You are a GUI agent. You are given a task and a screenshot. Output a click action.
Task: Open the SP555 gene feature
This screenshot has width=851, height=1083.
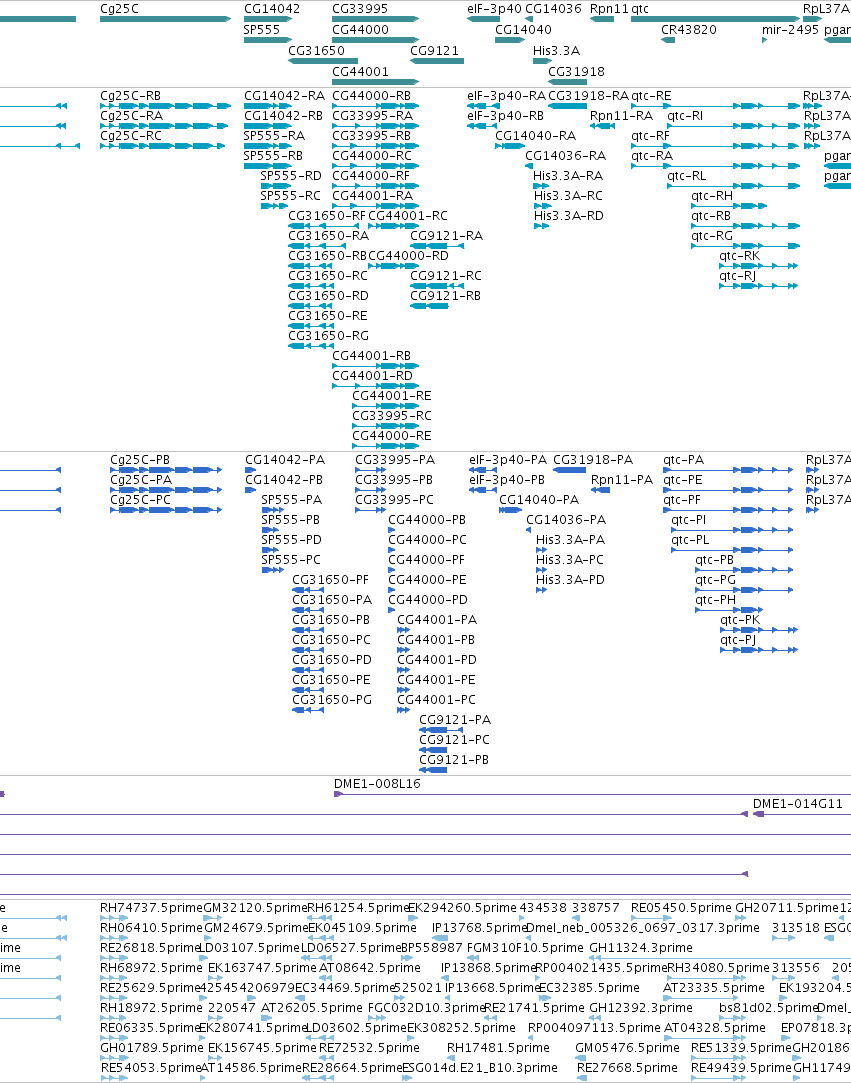pos(262,30)
